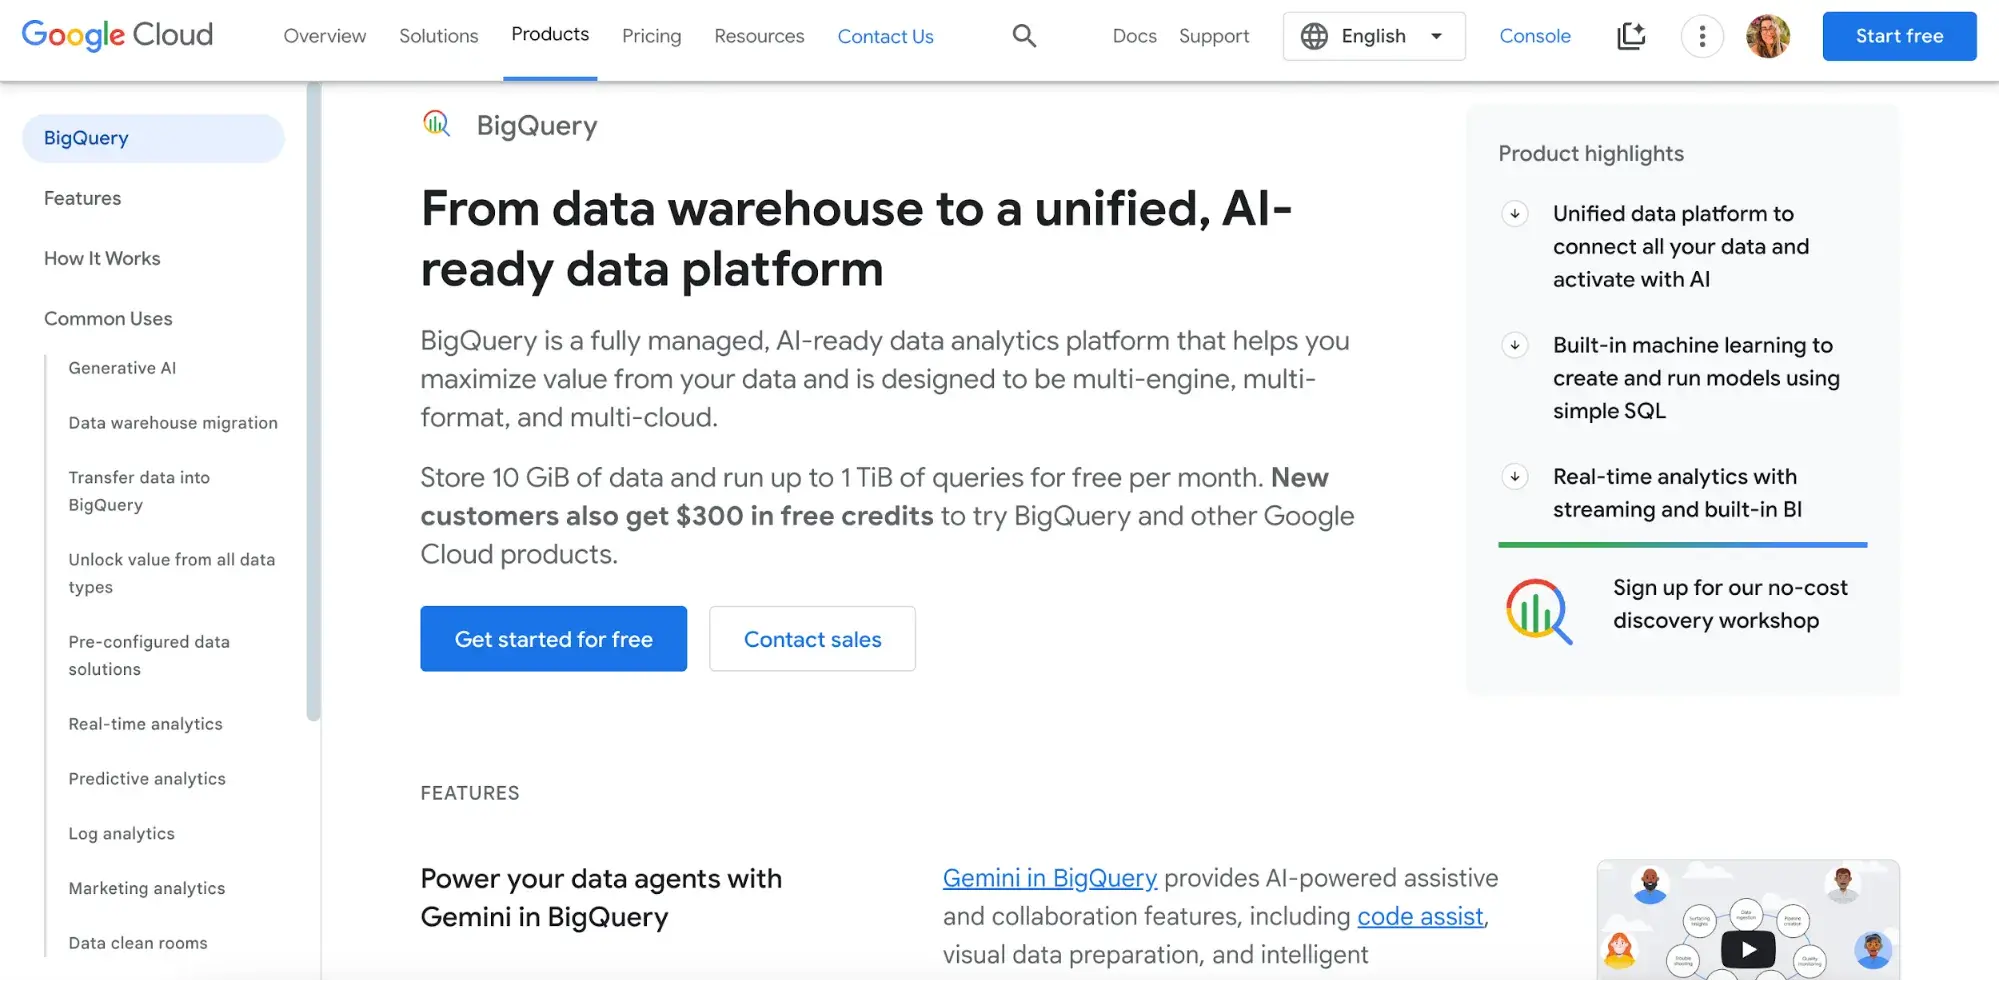Click the Contact sales button
The height and width of the screenshot is (981, 1999).
(x=812, y=639)
